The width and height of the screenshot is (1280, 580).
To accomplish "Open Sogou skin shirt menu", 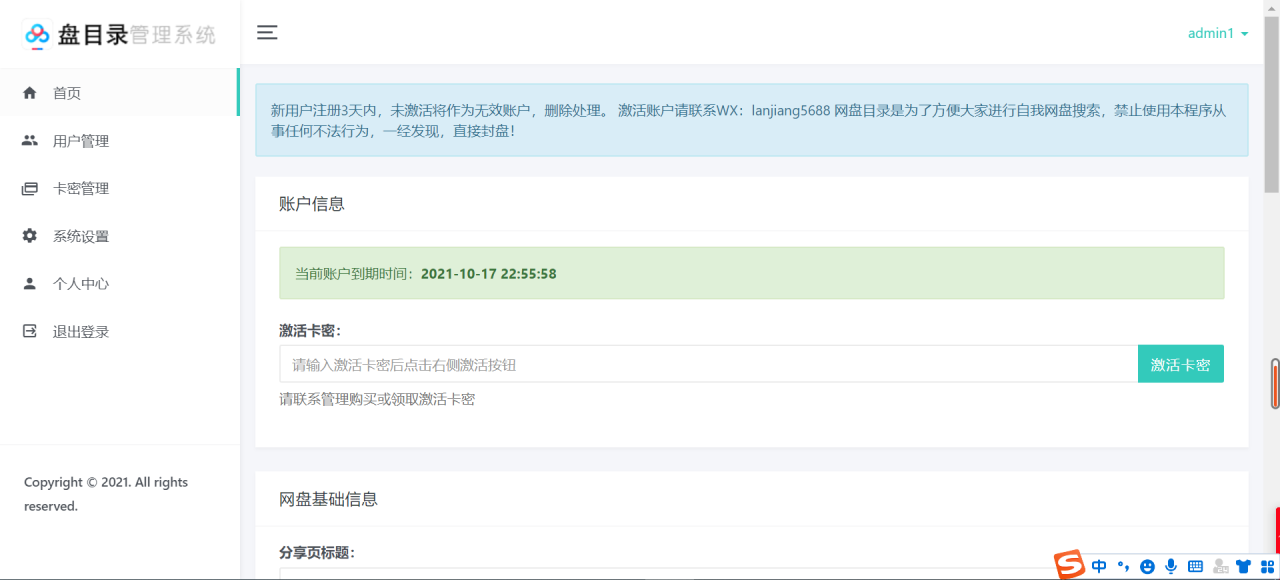I will click(x=1243, y=567).
